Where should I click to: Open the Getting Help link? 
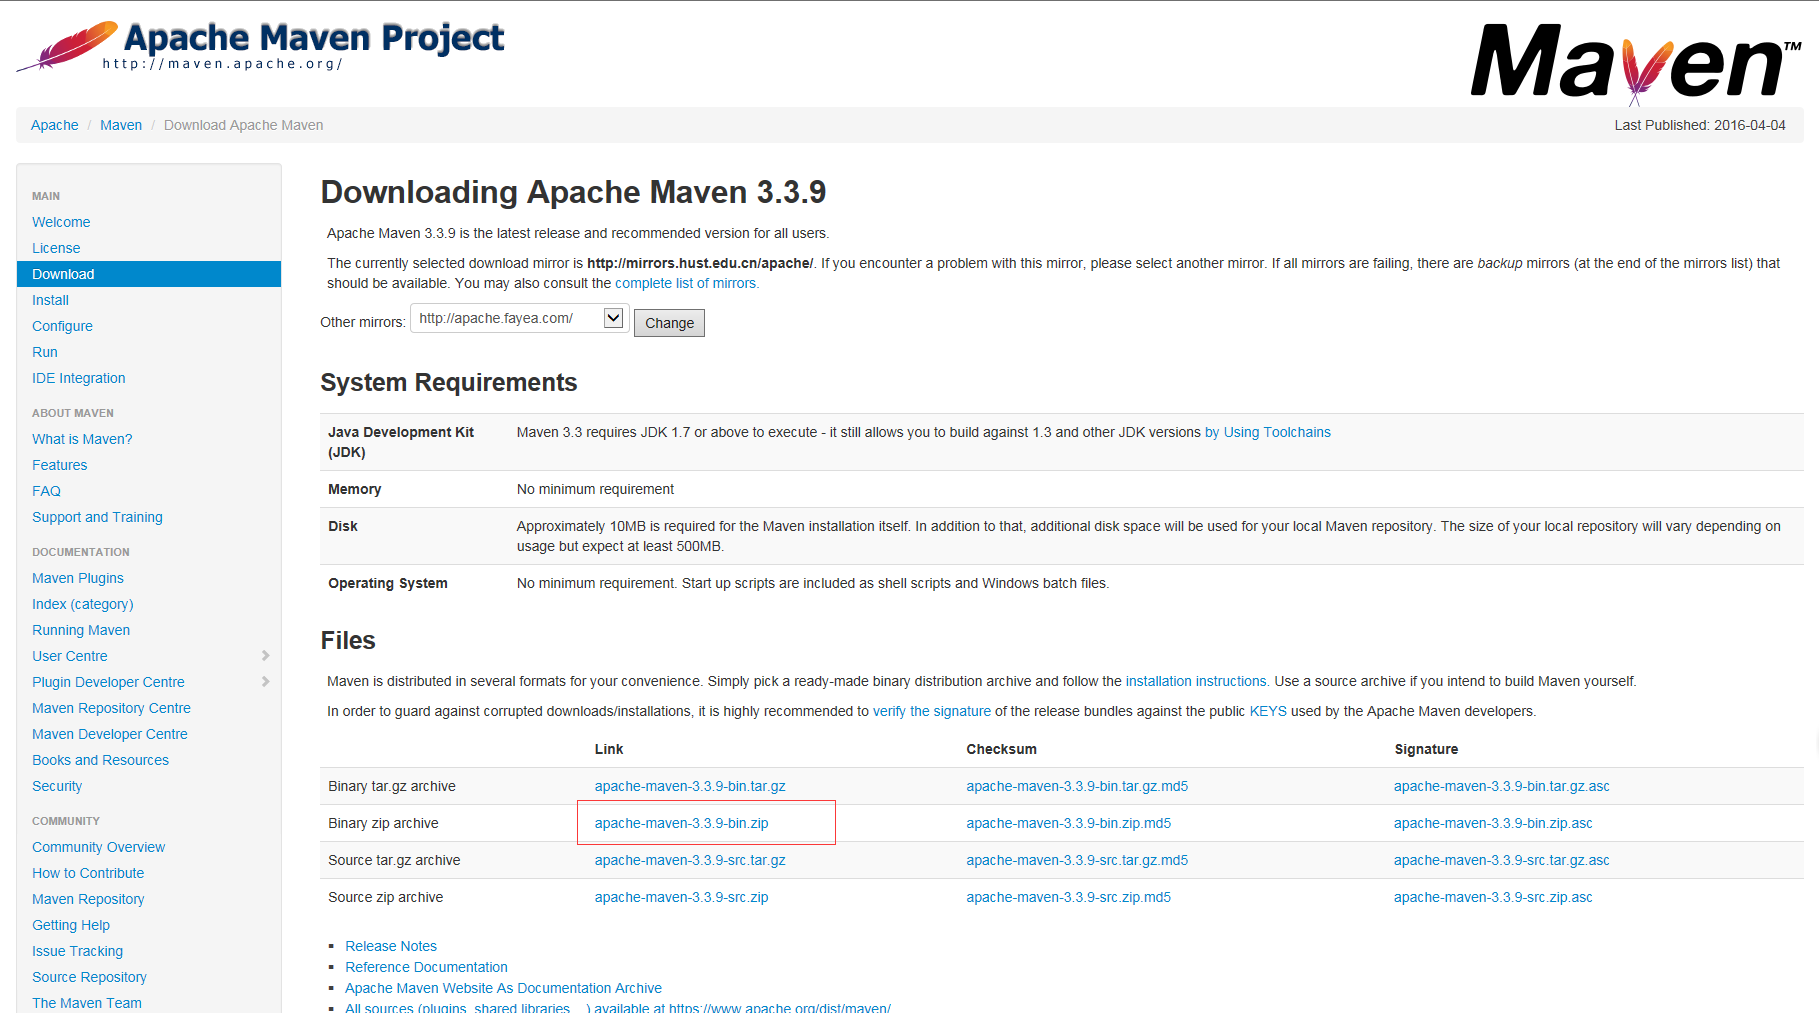tap(71, 925)
